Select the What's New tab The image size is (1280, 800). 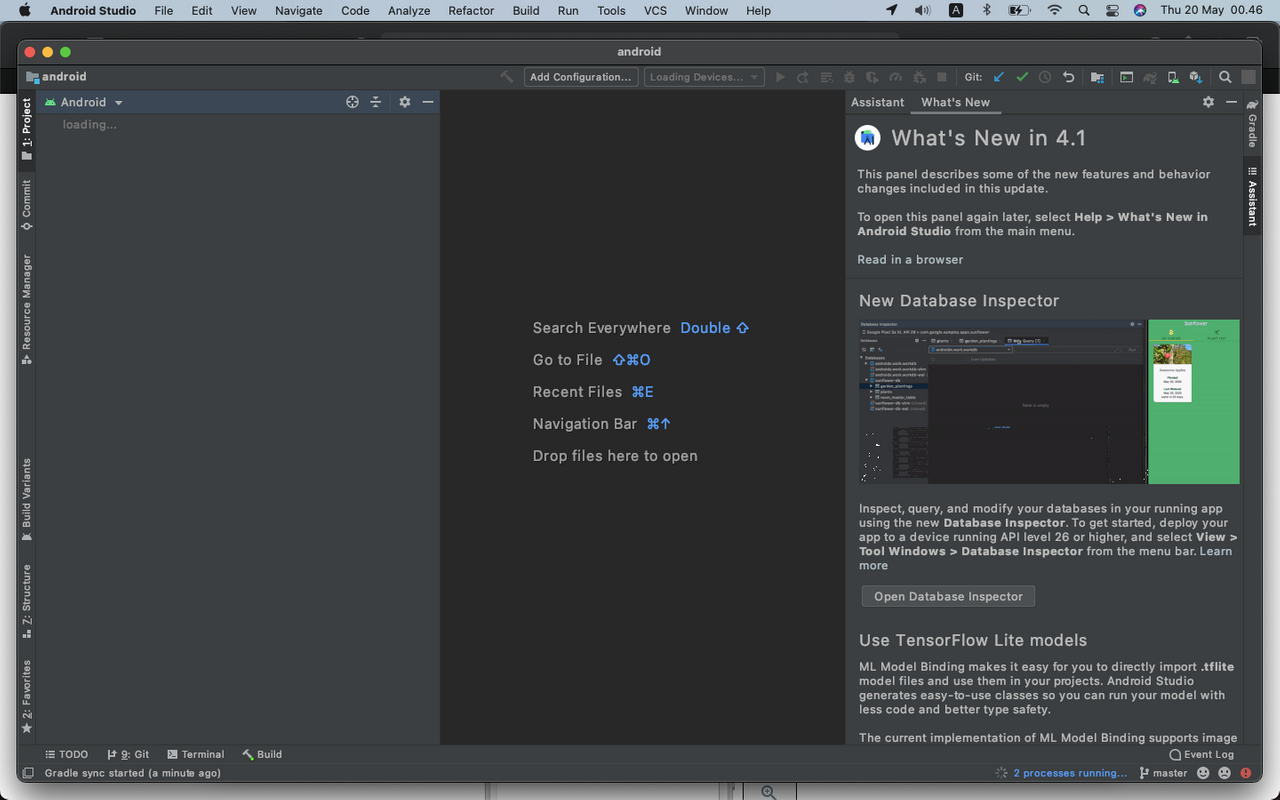(955, 102)
